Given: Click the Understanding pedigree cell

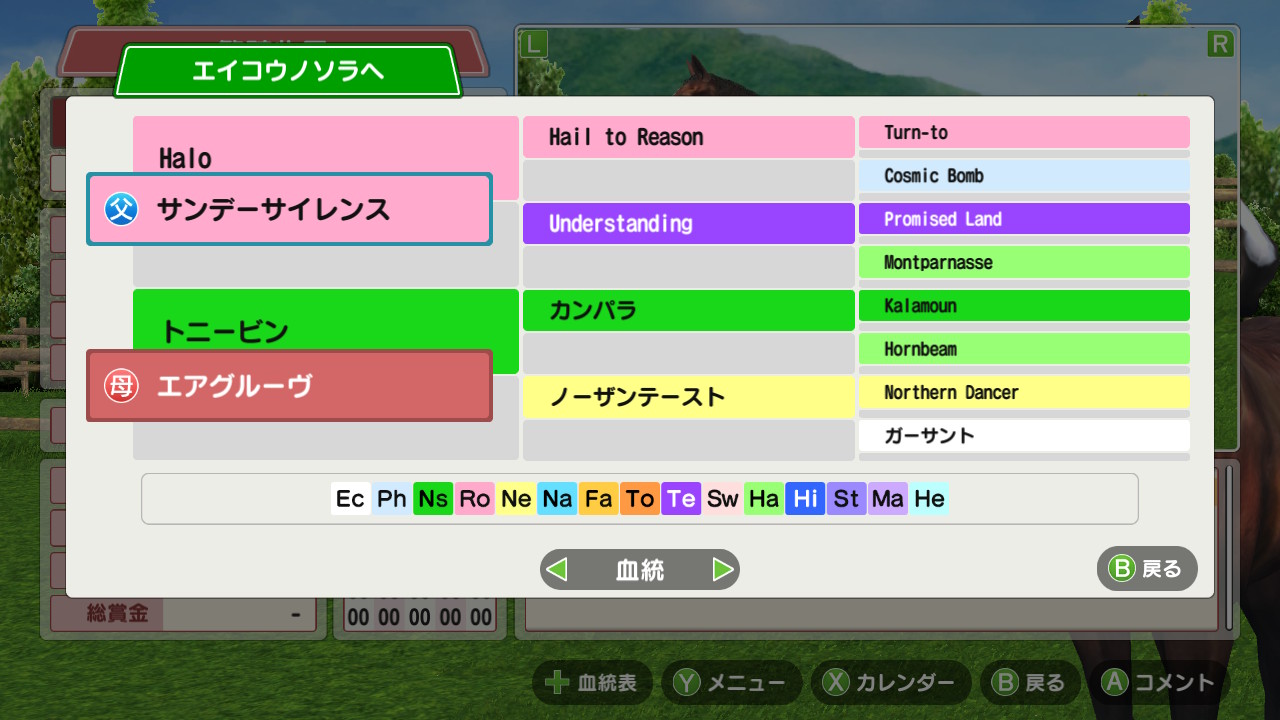Looking at the screenshot, I should coord(689,223).
